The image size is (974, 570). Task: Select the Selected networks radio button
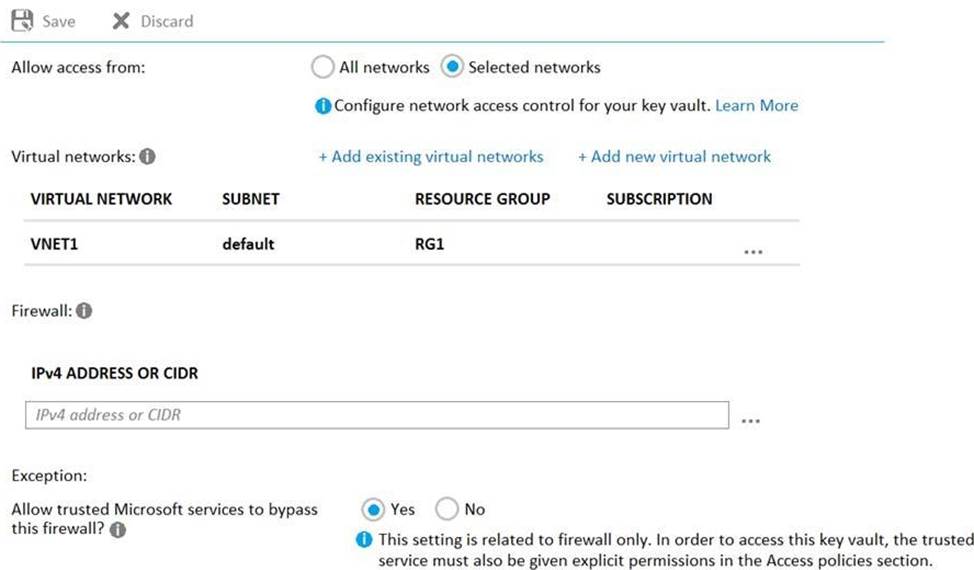(452, 66)
